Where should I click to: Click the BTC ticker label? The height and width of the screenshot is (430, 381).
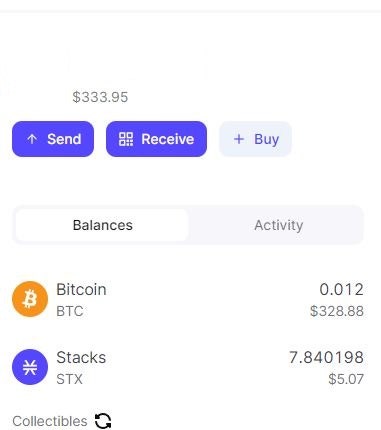(70, 311)
